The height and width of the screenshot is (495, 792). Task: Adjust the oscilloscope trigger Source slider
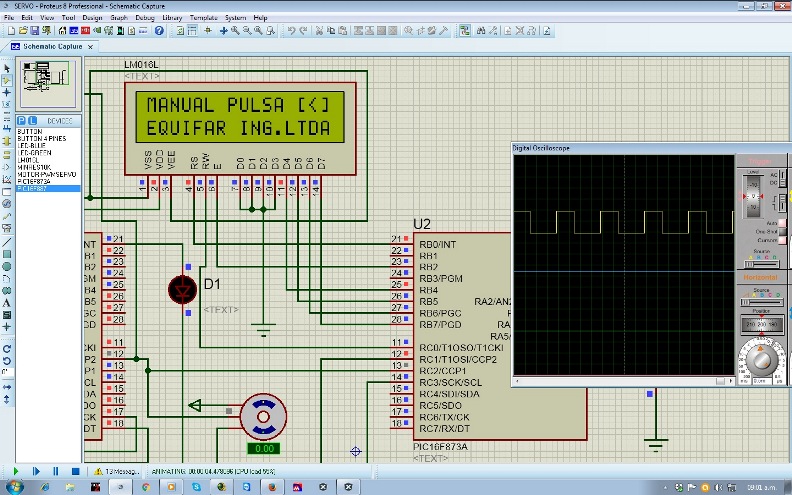point(762,264)
